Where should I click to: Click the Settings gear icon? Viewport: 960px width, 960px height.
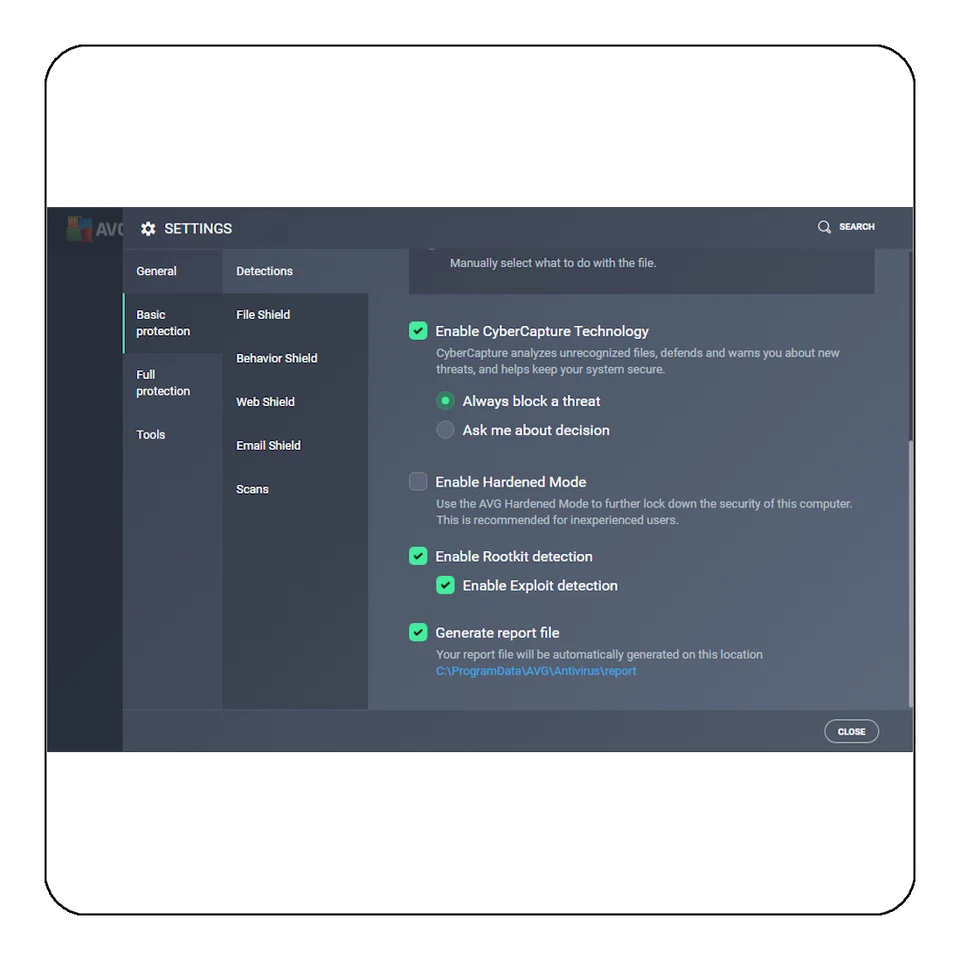[x=147, y=228]
